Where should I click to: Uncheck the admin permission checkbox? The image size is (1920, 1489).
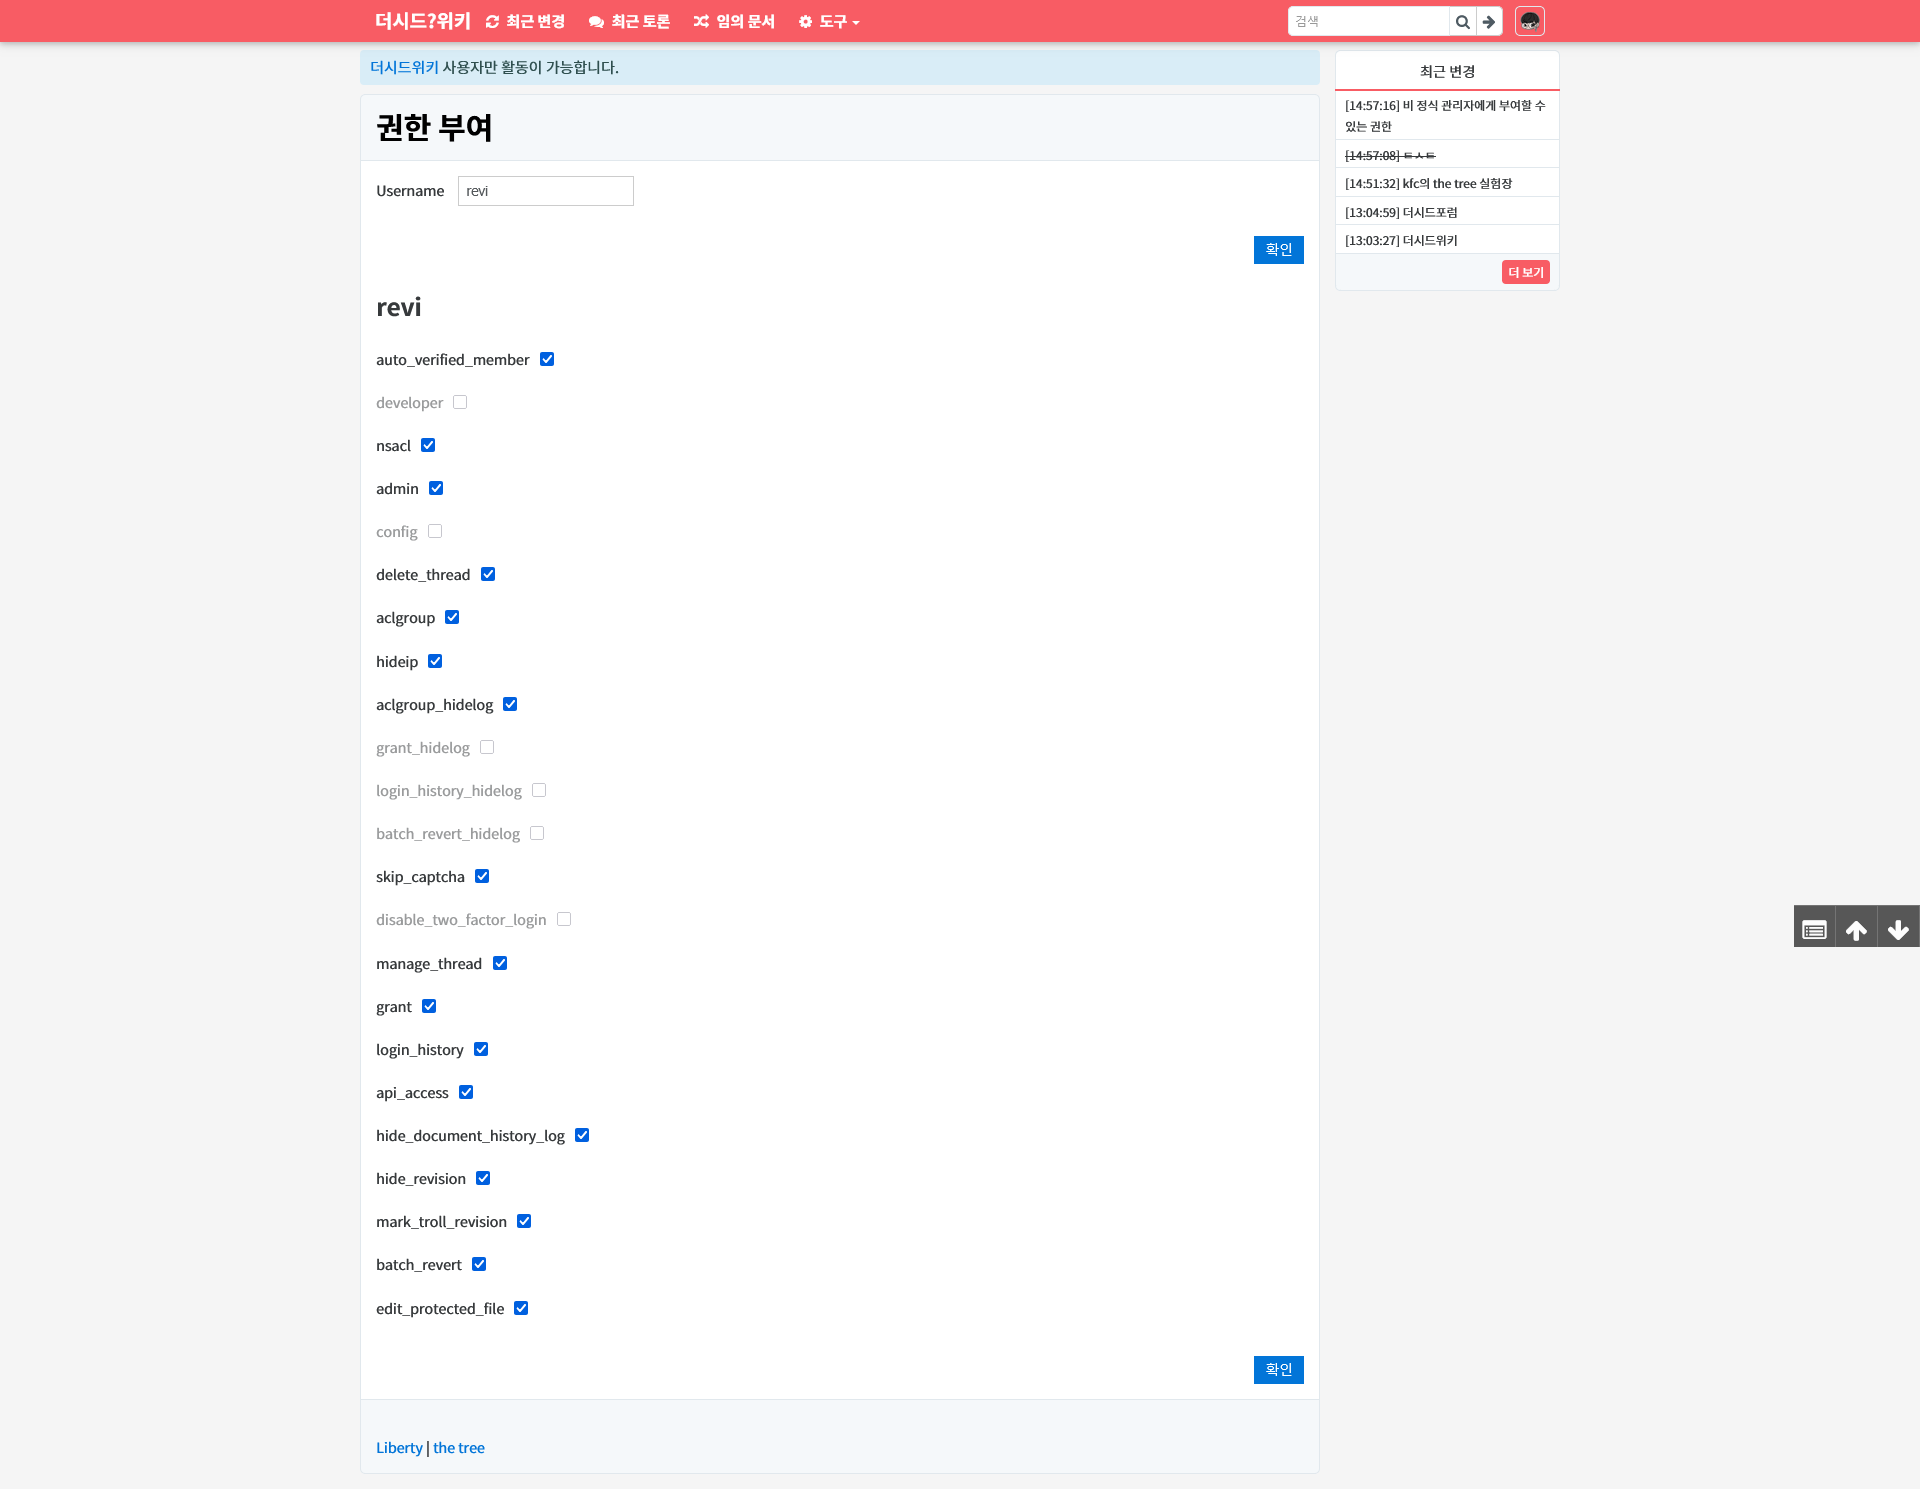(436, 487)
